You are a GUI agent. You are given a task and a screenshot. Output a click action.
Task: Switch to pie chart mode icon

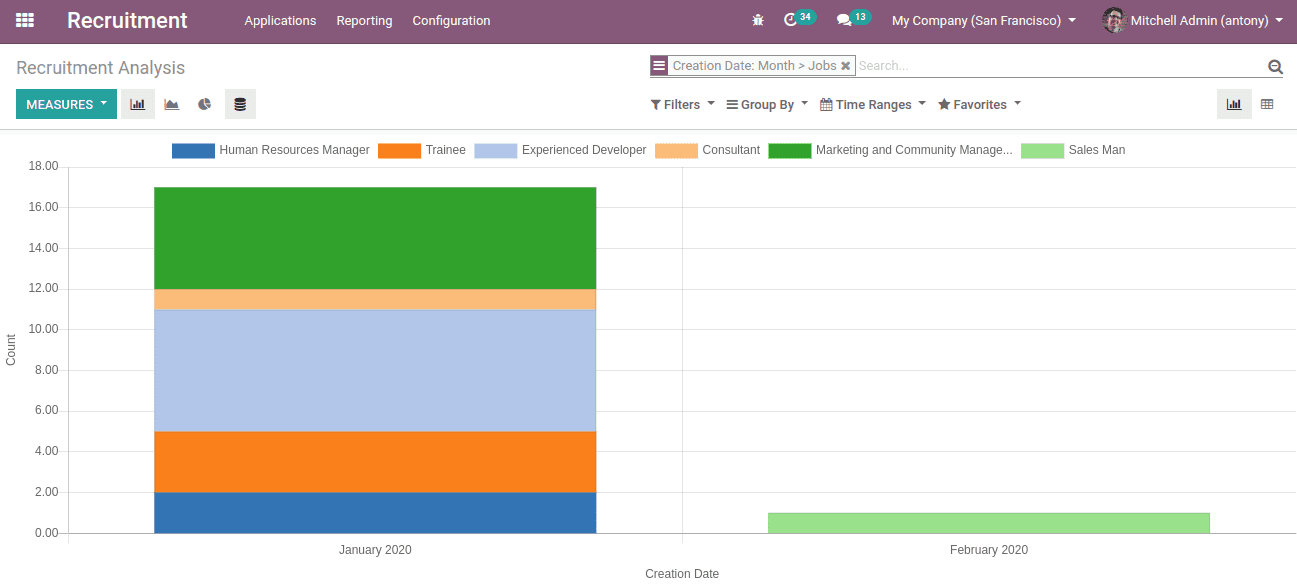tap(205, 104)
